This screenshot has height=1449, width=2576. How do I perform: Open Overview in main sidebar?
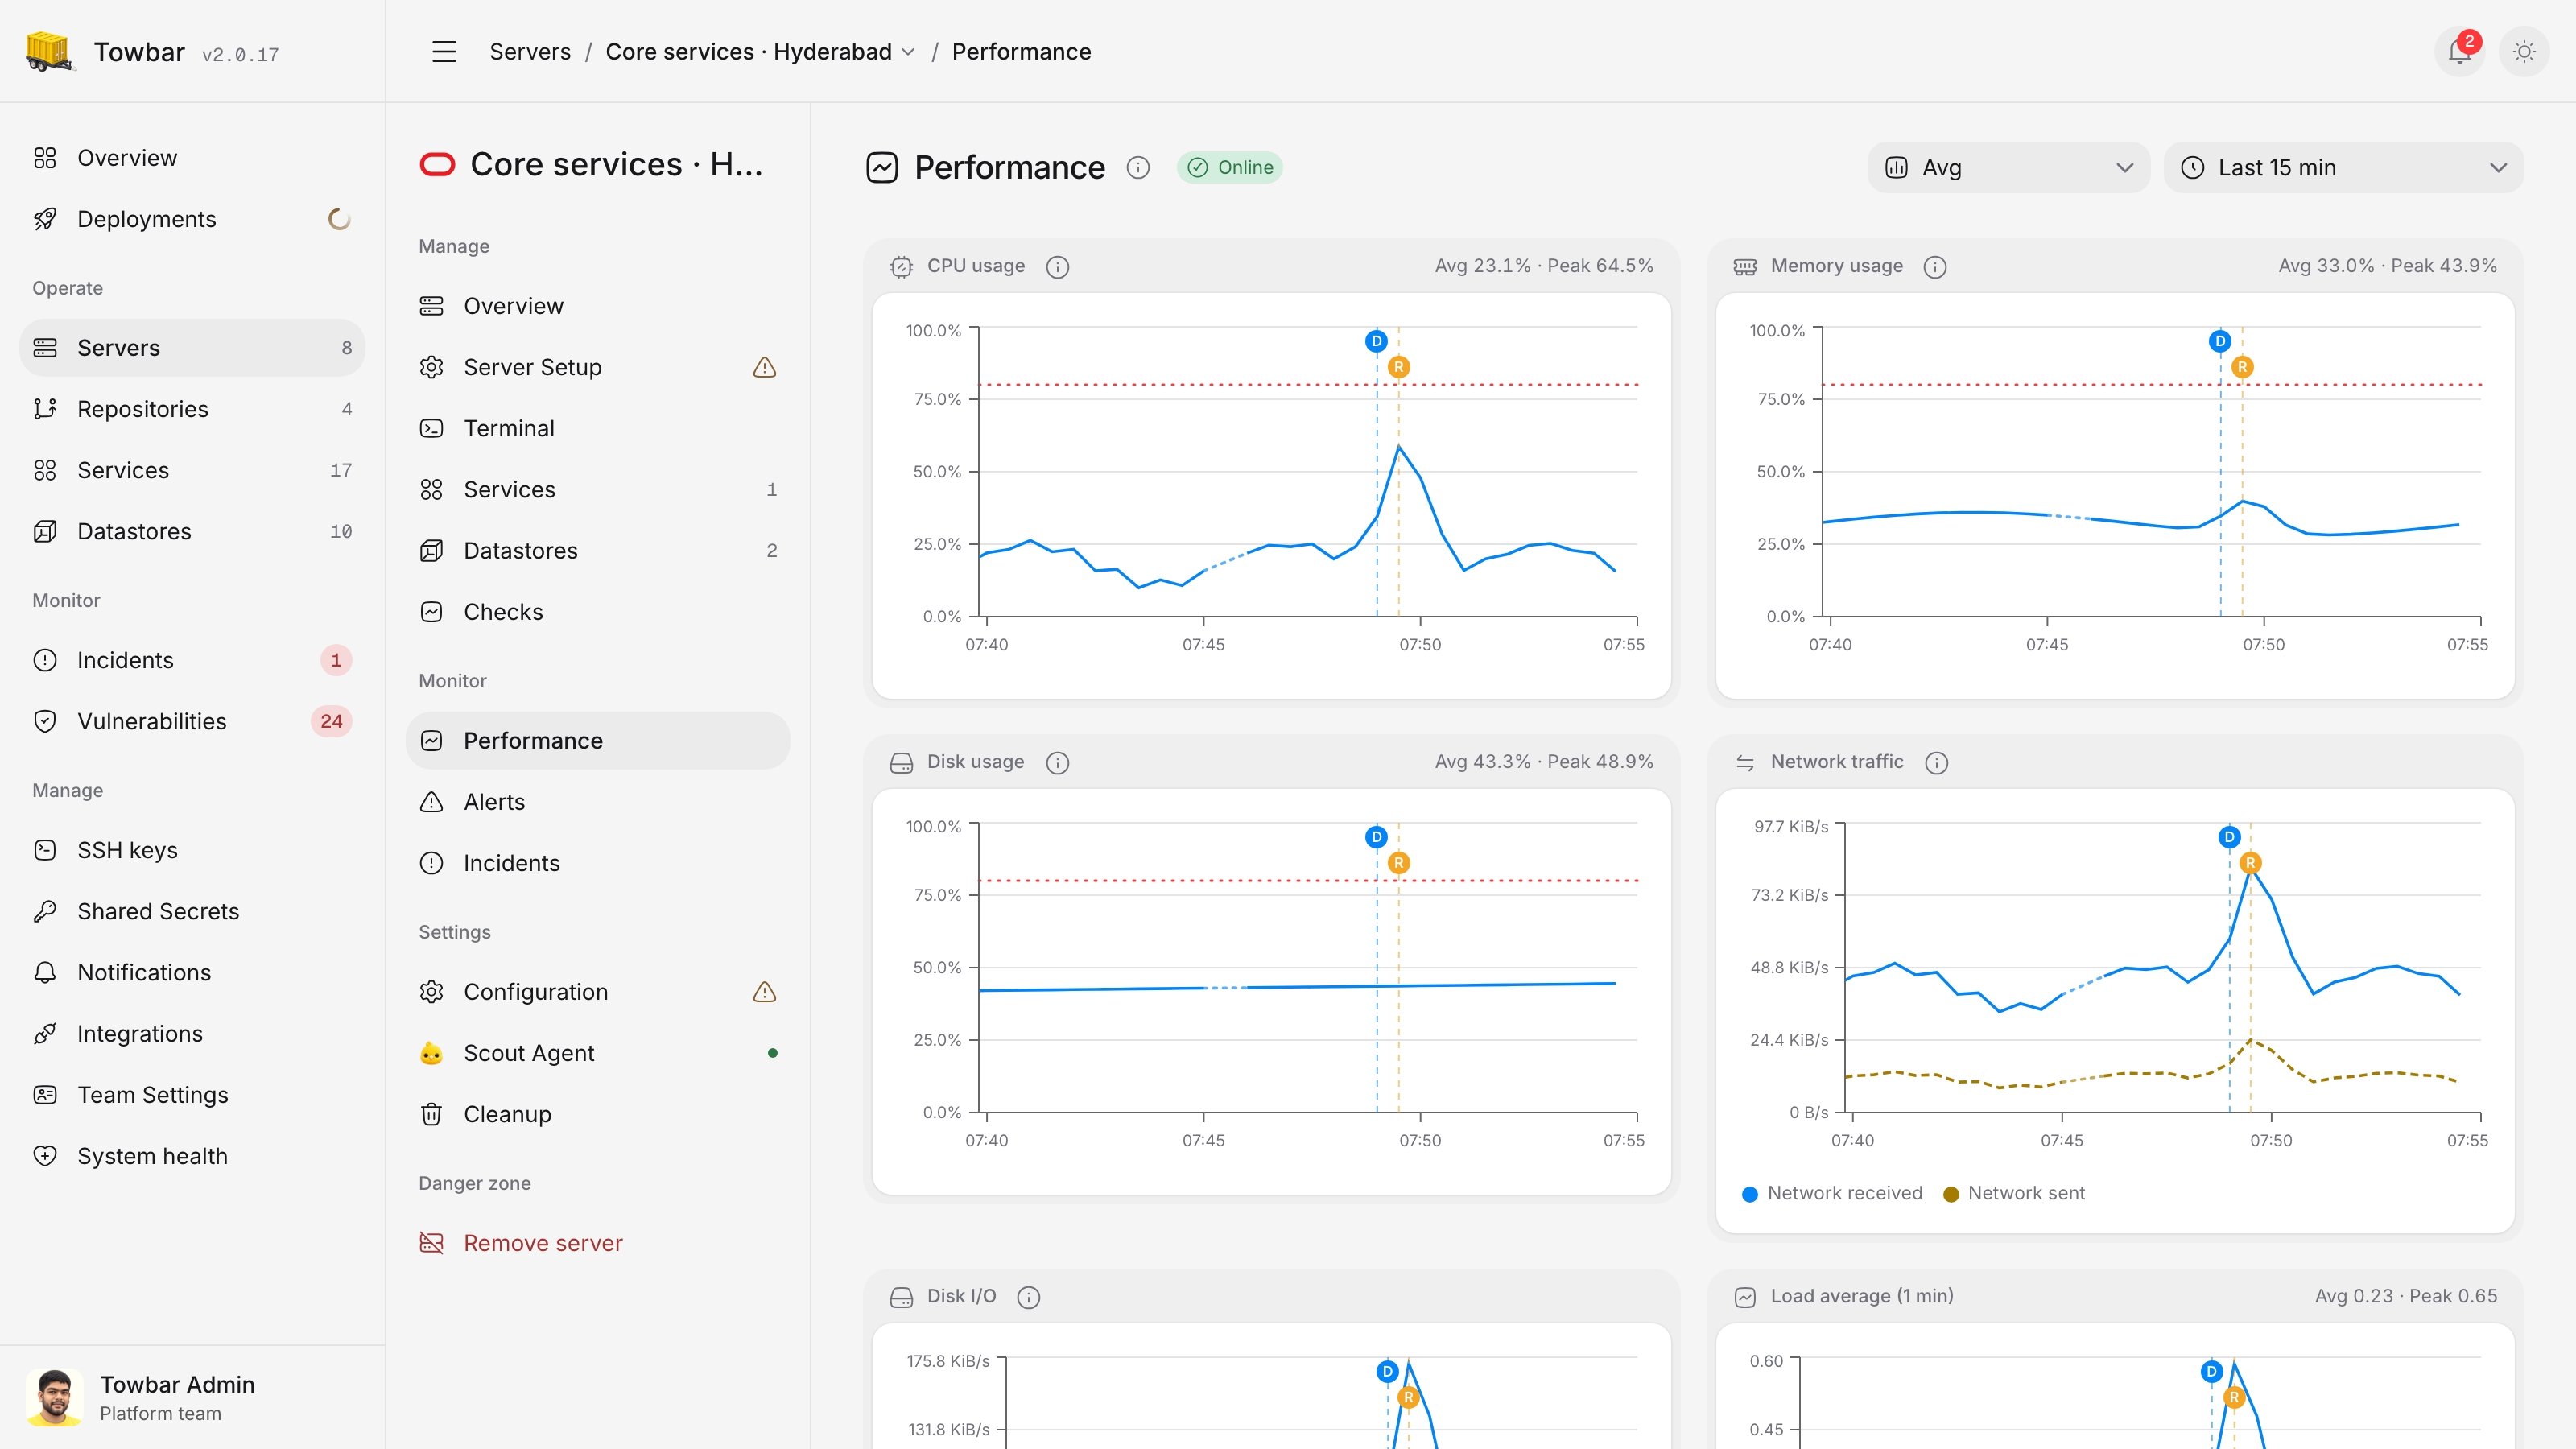[x=192, y=158]
